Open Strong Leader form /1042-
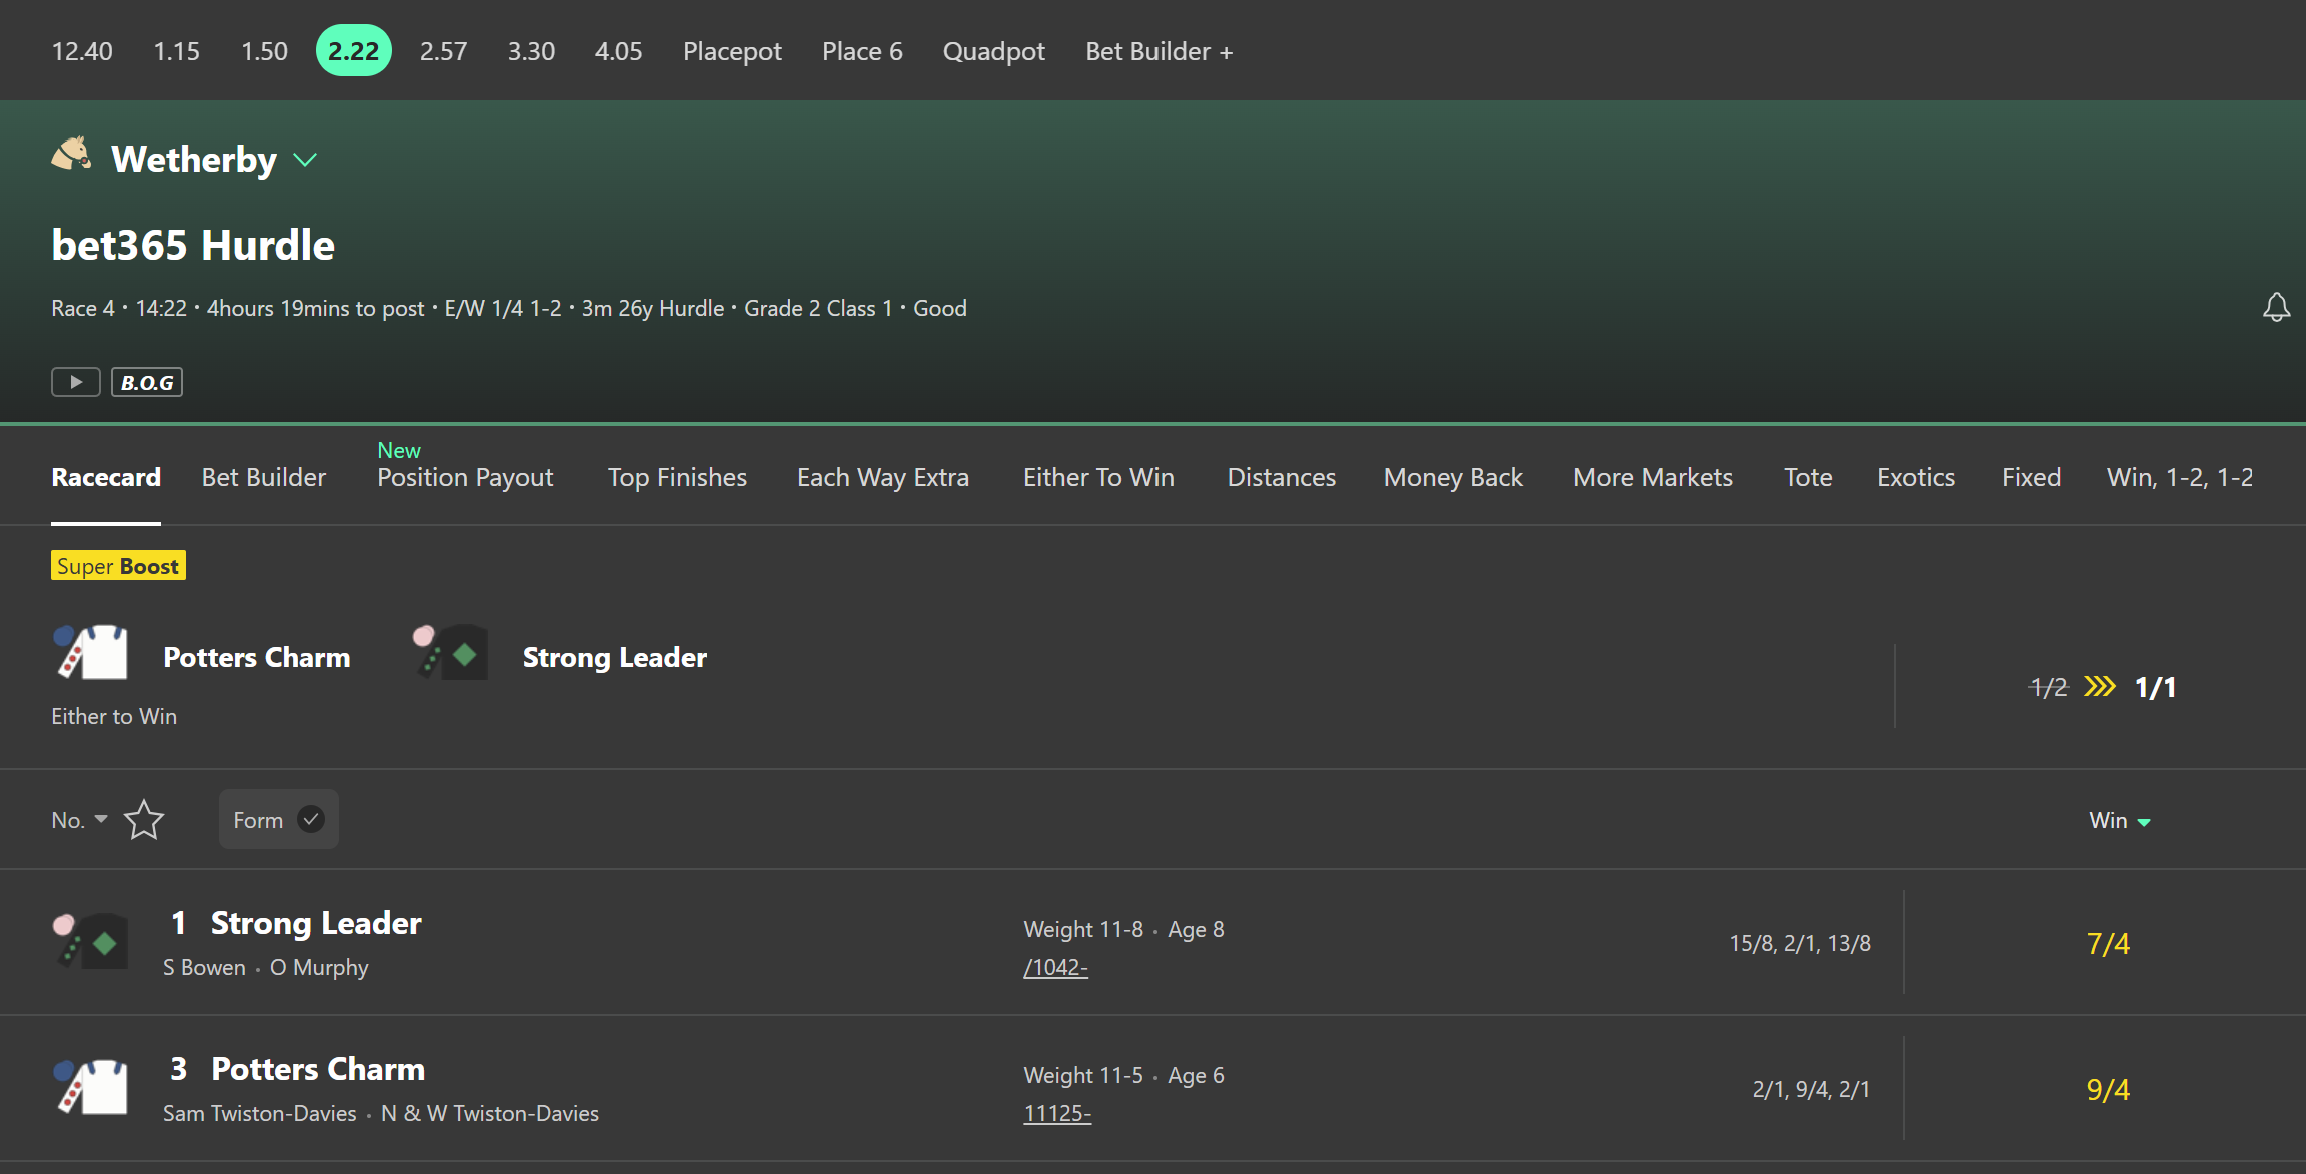 [1055, 967]
